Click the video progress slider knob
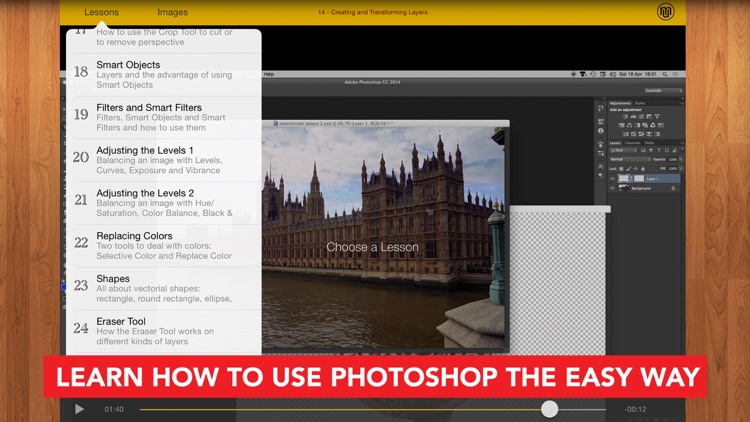 coord(550,409)
